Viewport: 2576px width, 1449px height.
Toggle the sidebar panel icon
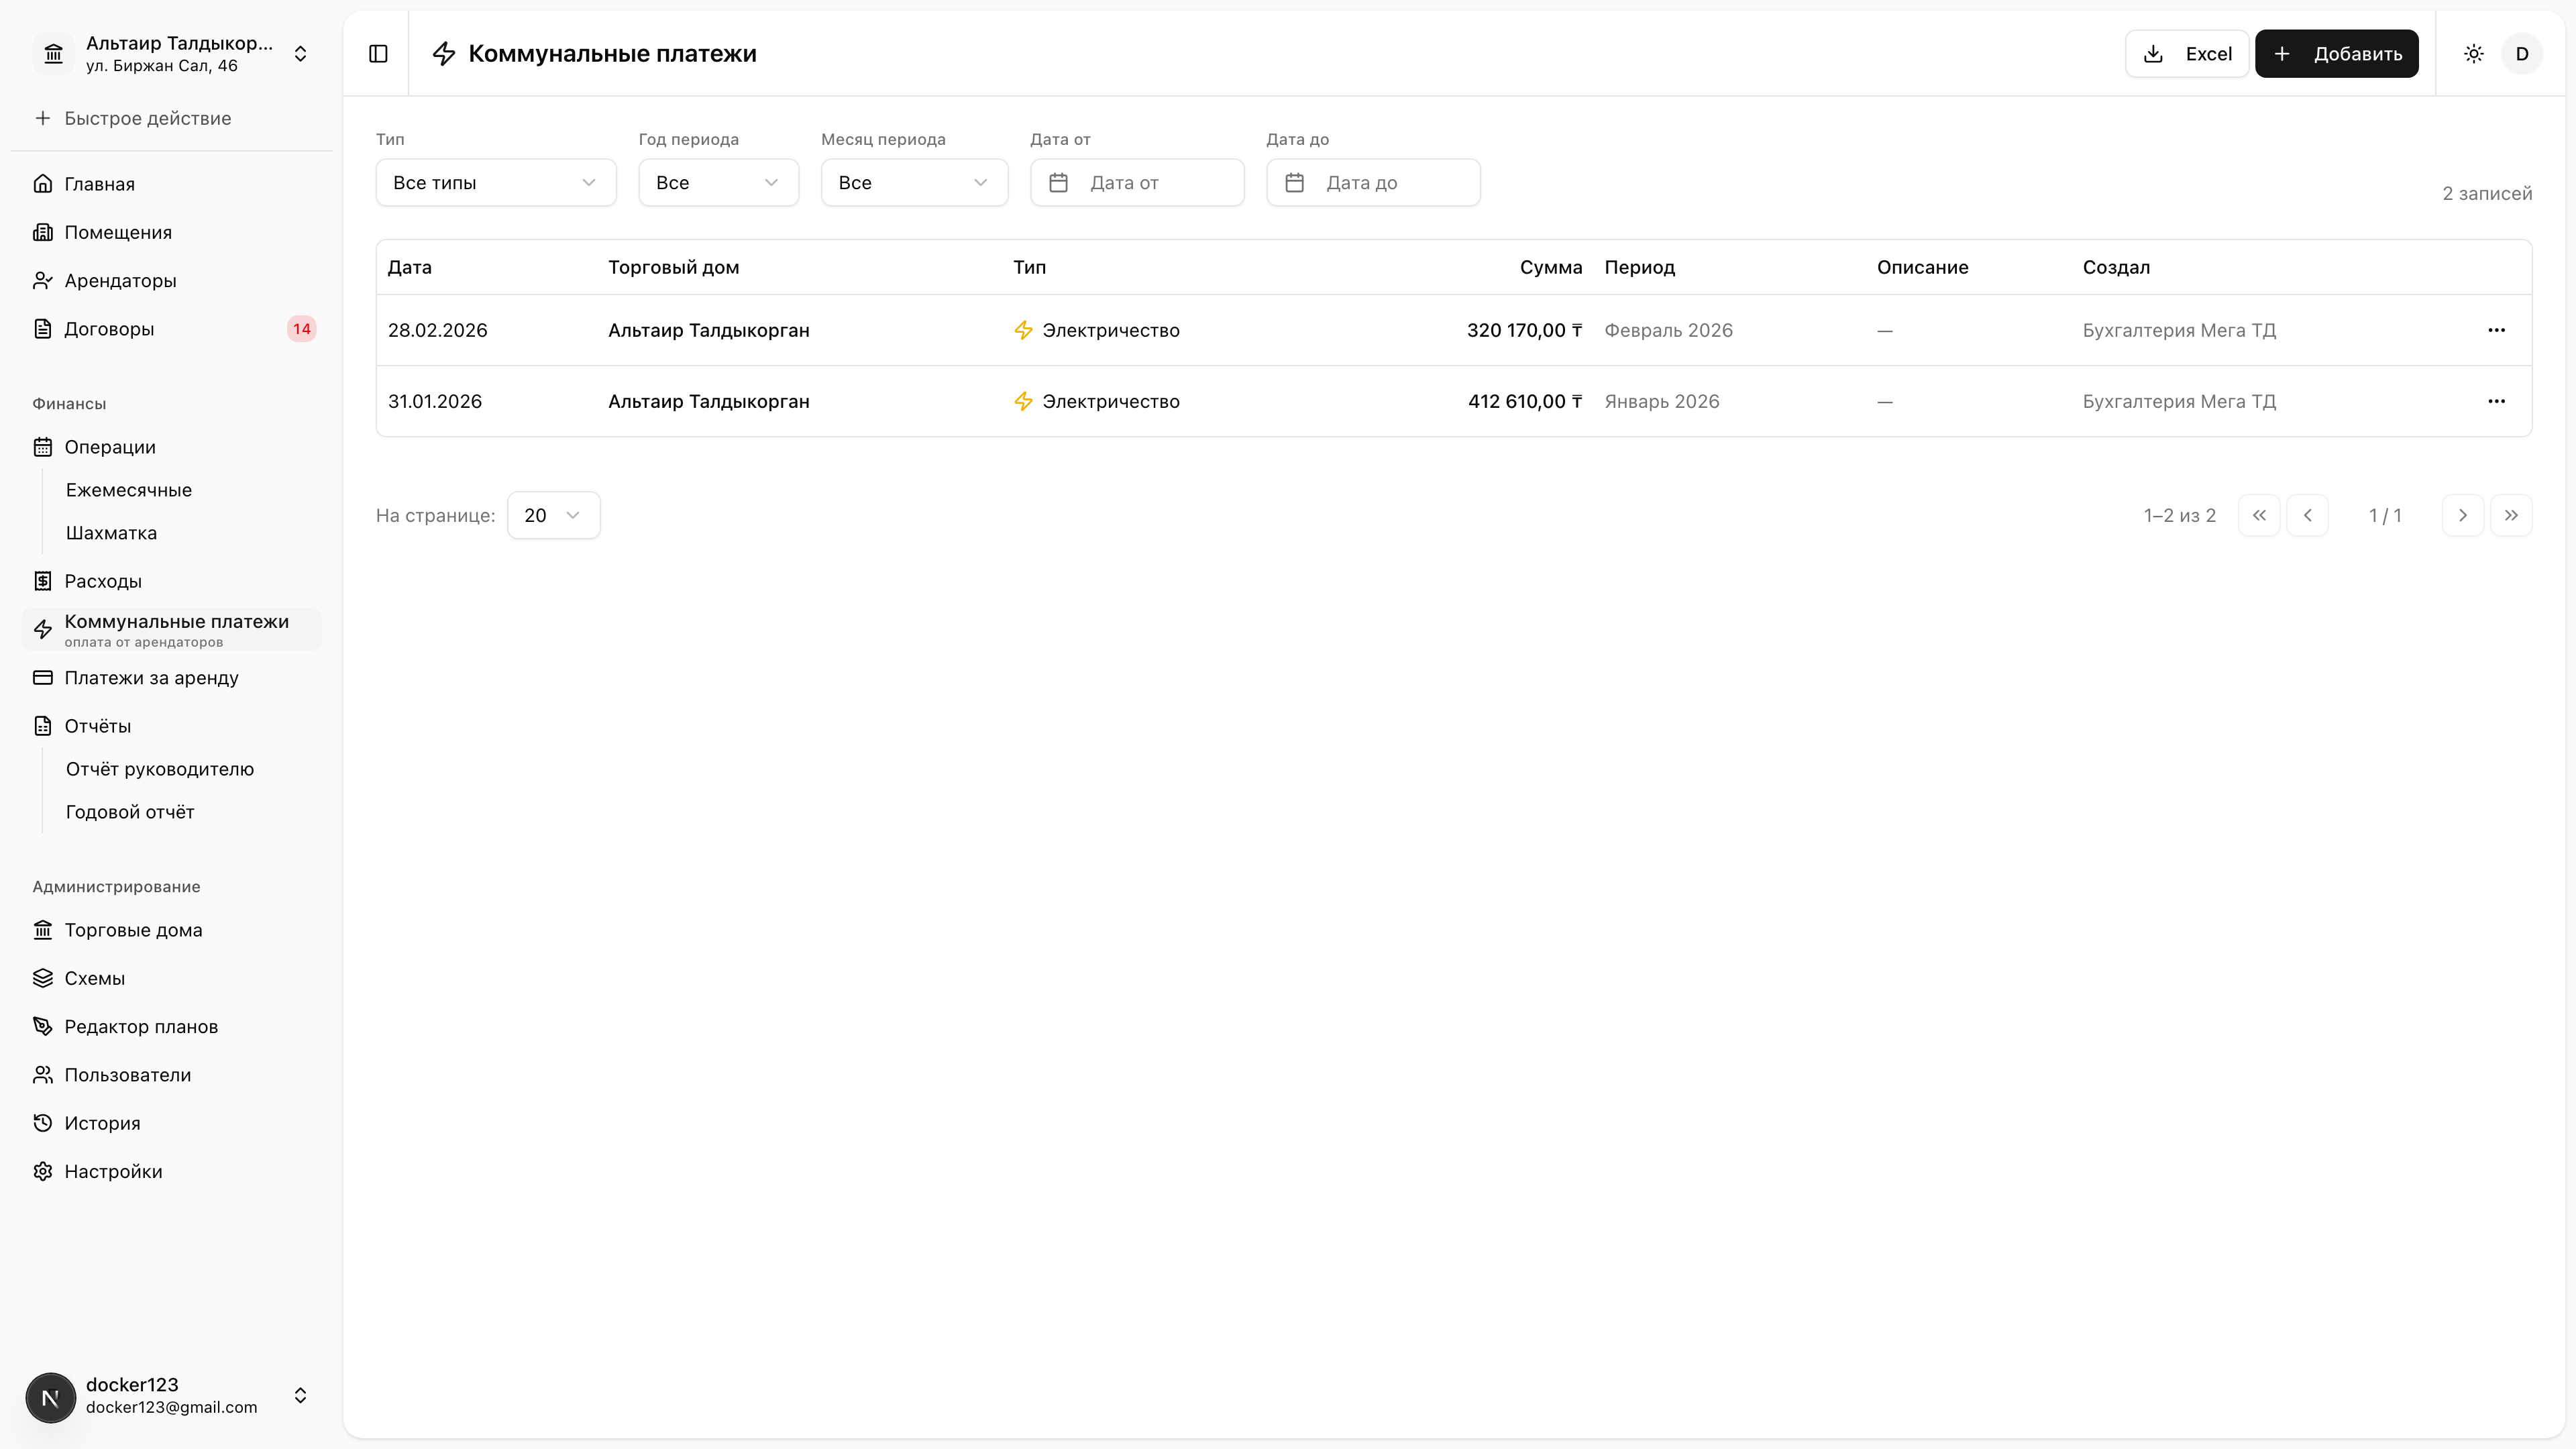coord(378,54)
